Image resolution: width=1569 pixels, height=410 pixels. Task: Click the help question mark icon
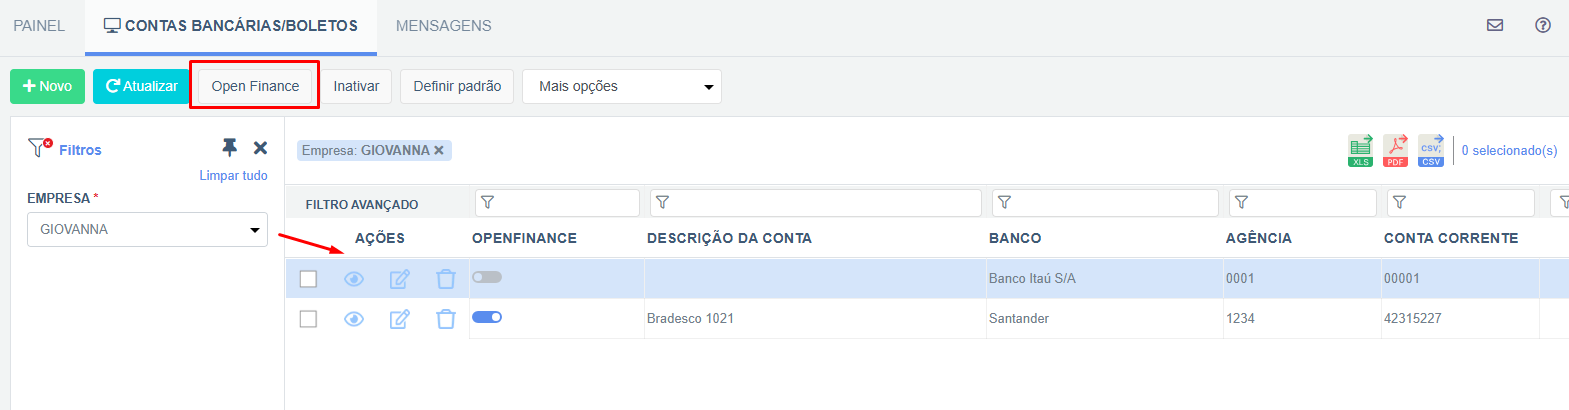(1543, 25)
